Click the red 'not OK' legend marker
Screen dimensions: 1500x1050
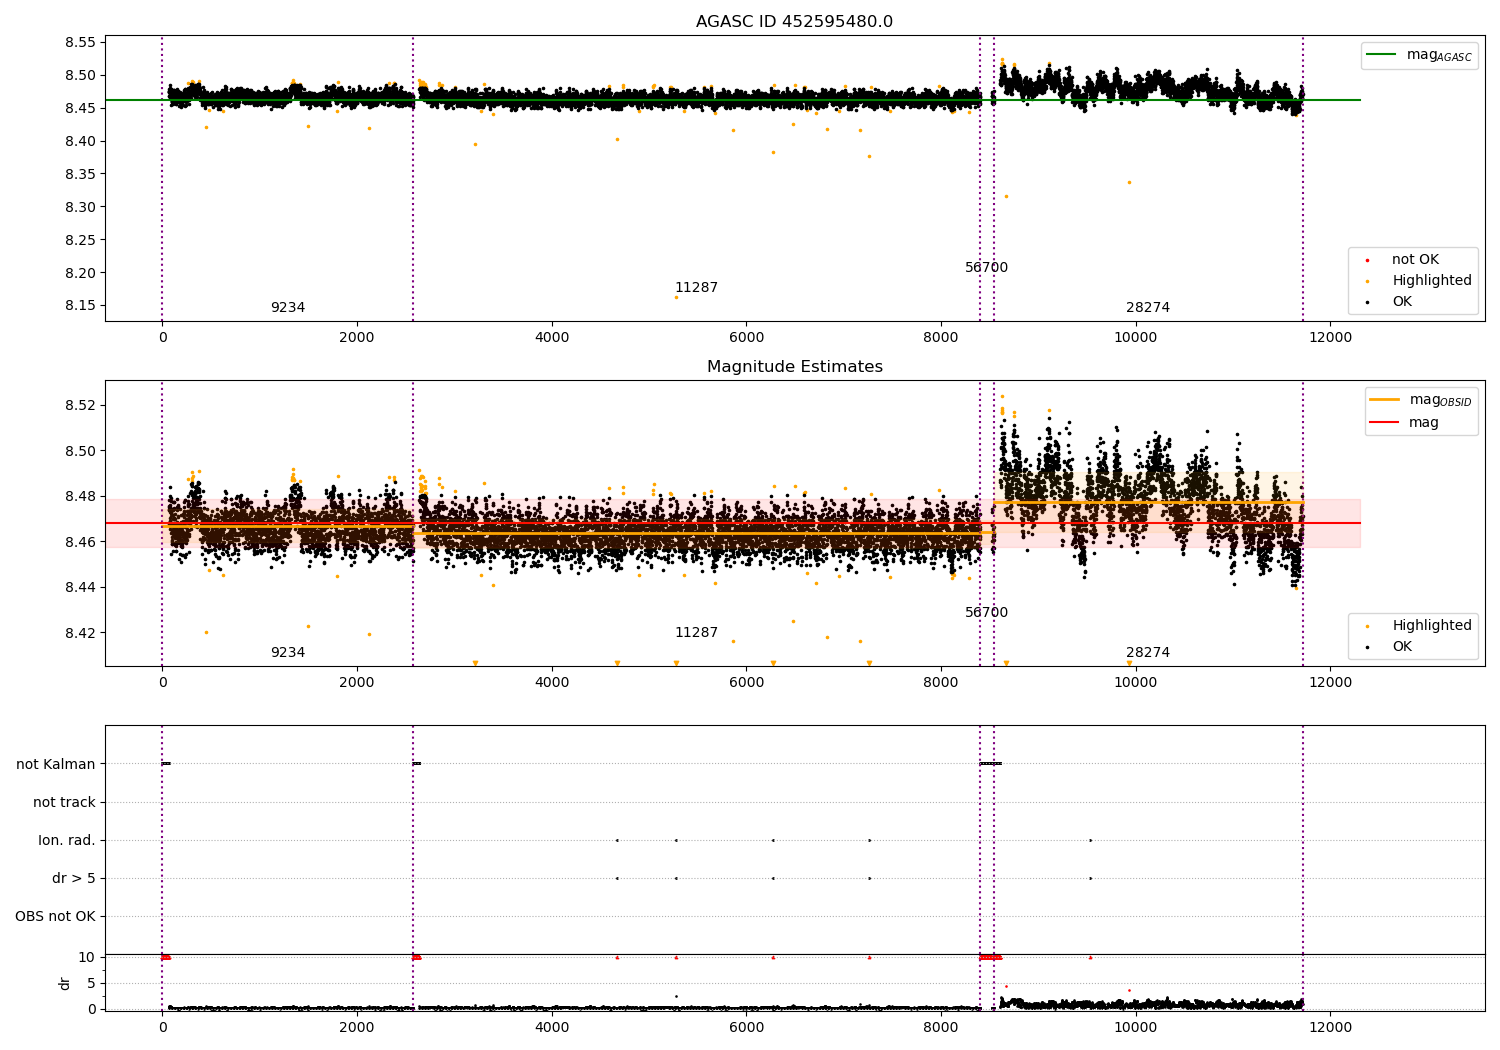pyautogui.click(x=1367, y=260)
